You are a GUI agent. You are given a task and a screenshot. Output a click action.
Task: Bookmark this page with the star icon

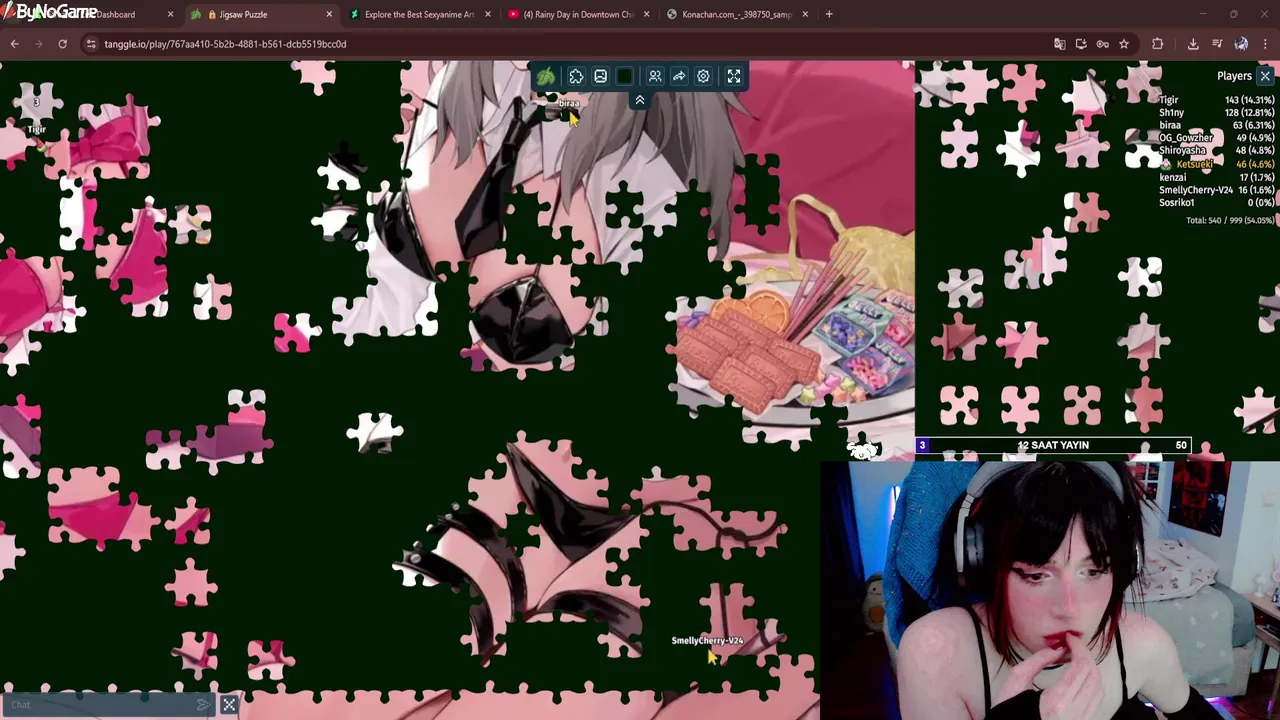[1124, 44]
